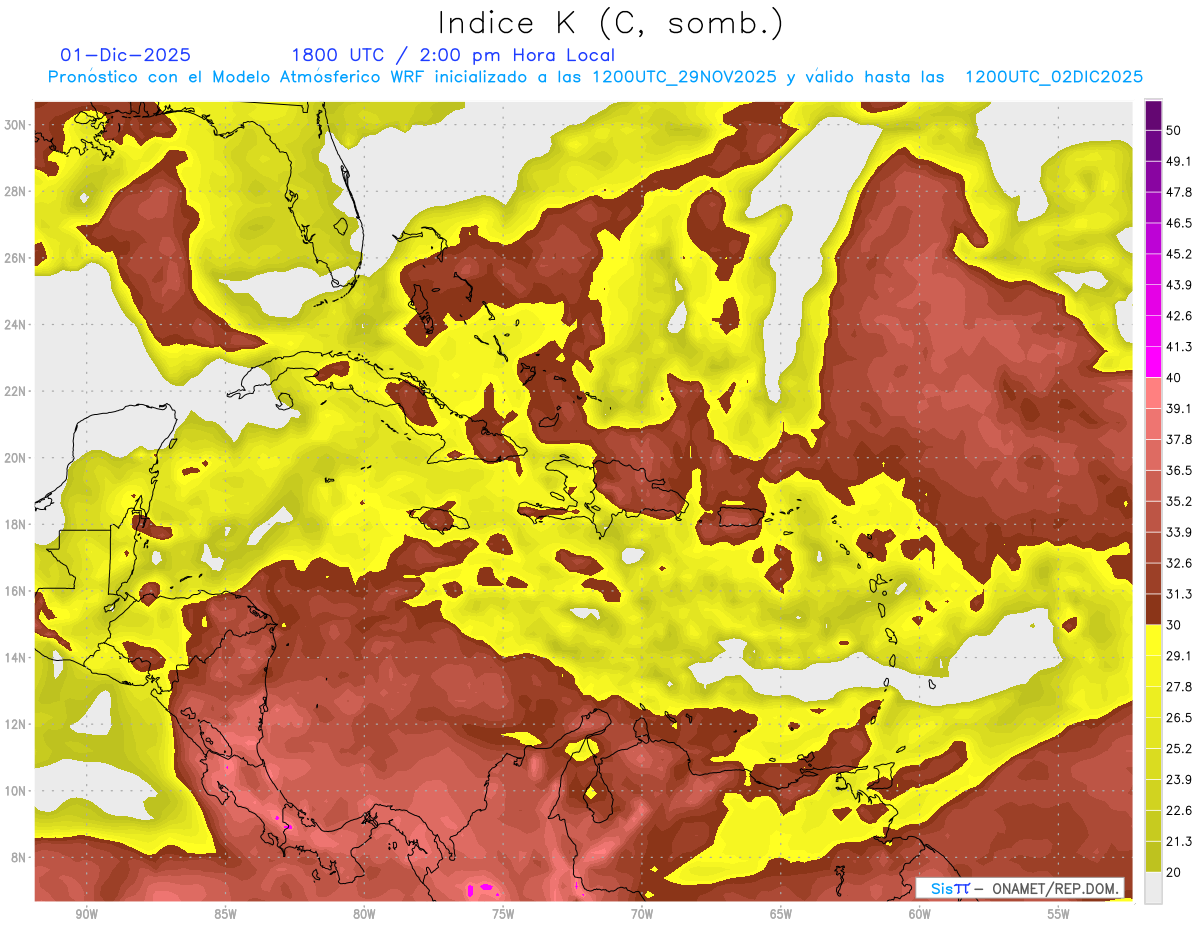The width and height of the screenshot is (1200, 927).
Task: Click the 60W longitude label
Action: coord(920,914)
